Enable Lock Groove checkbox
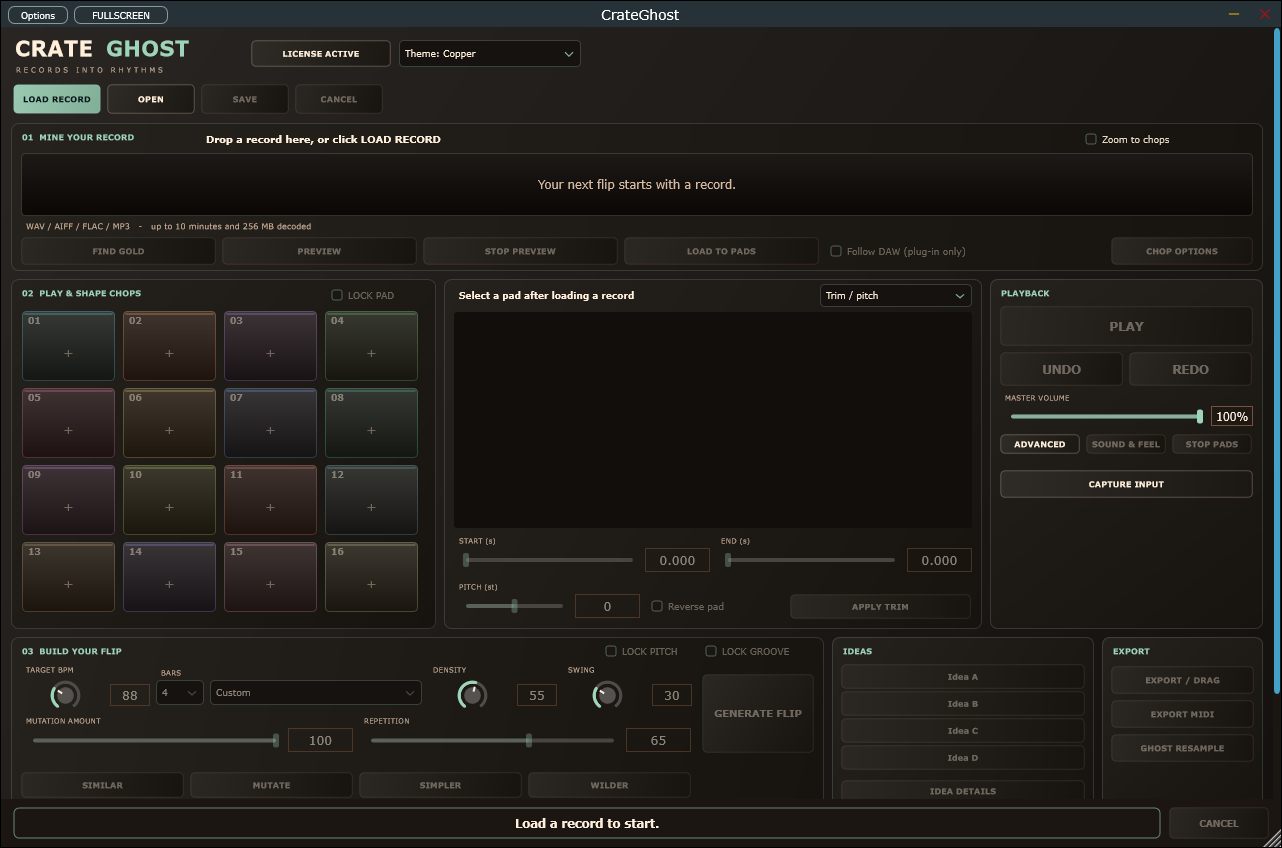Screen dimensions: 1282x848 click(x=711, y=651)
